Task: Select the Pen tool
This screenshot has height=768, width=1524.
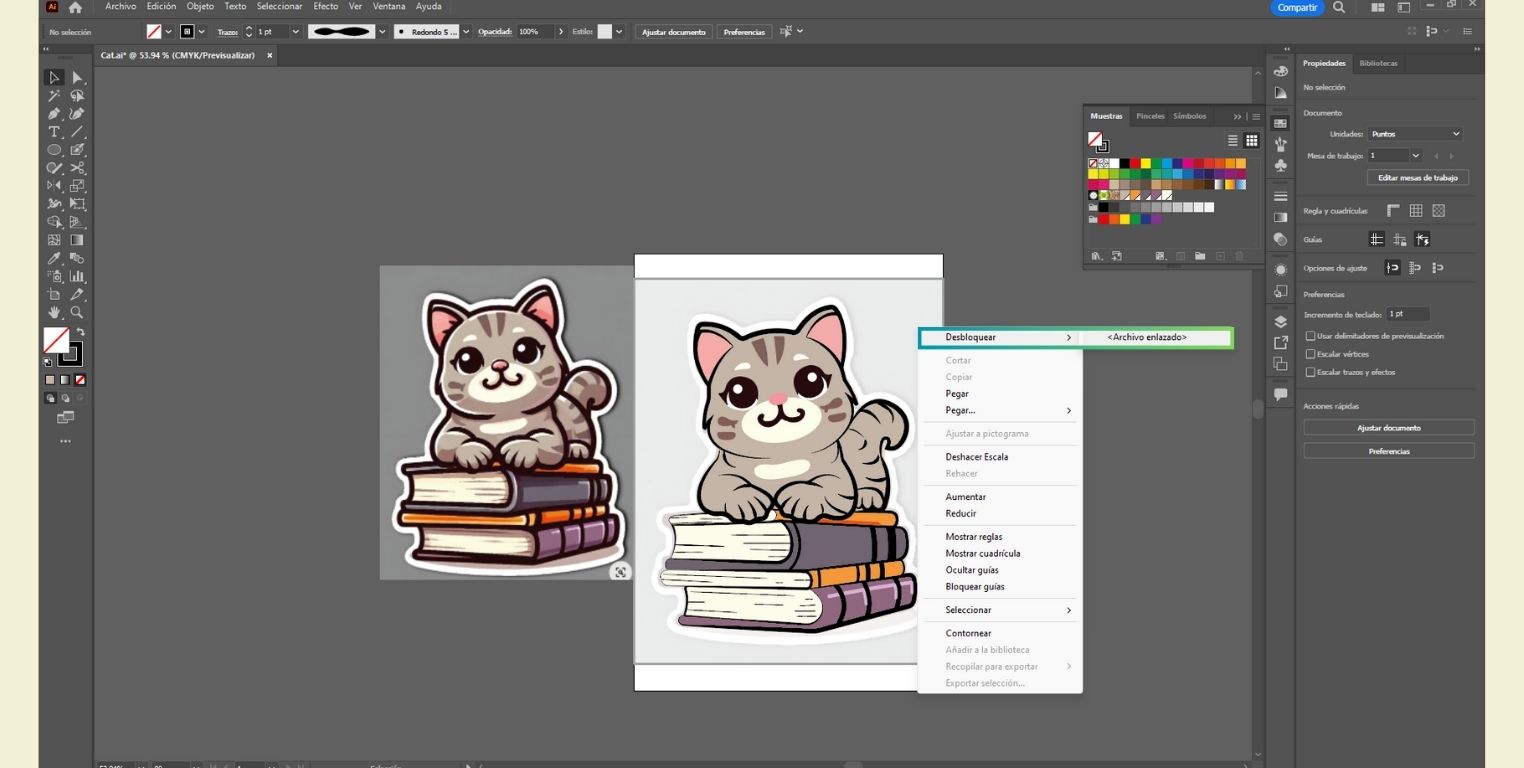Action: (55, 114)
